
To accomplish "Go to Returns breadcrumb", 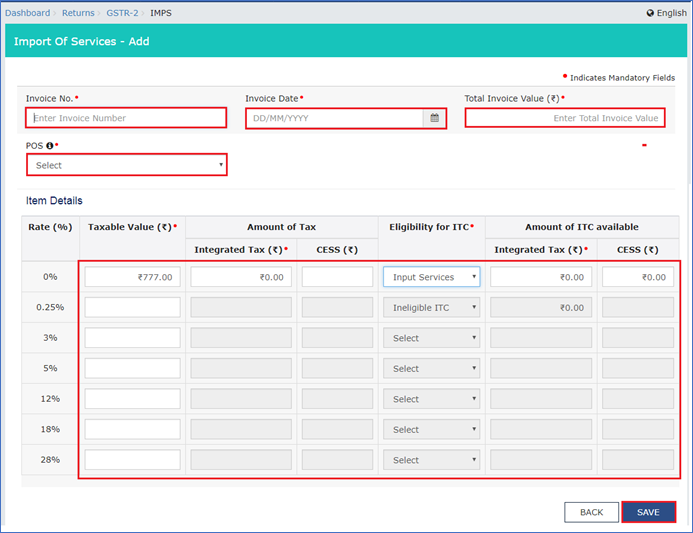I will (78, 13).
